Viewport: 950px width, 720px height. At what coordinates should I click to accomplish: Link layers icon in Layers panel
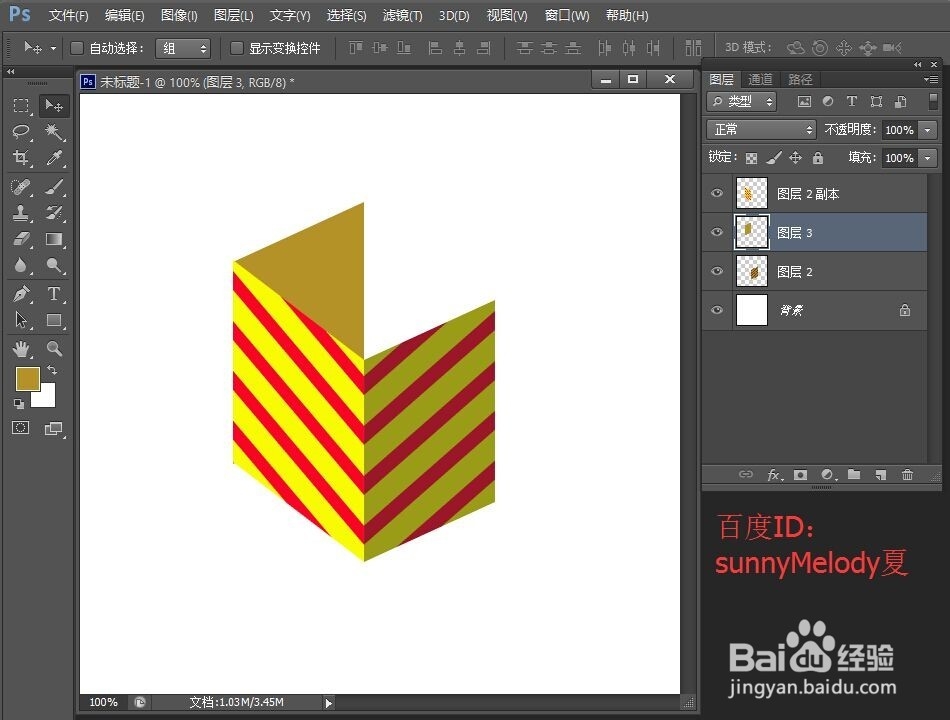point(746,475)
